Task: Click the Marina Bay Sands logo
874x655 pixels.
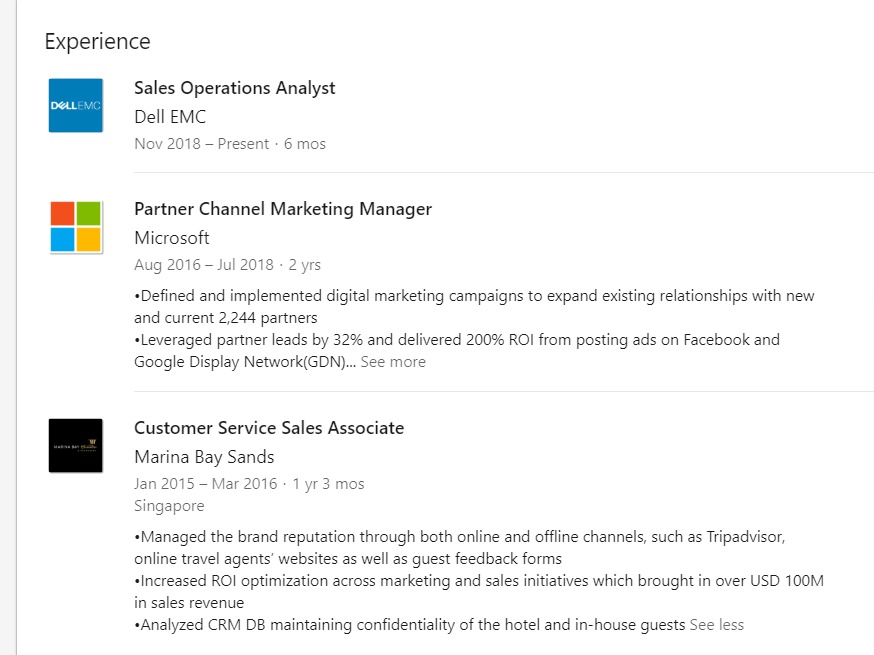Action: (76, 446)
